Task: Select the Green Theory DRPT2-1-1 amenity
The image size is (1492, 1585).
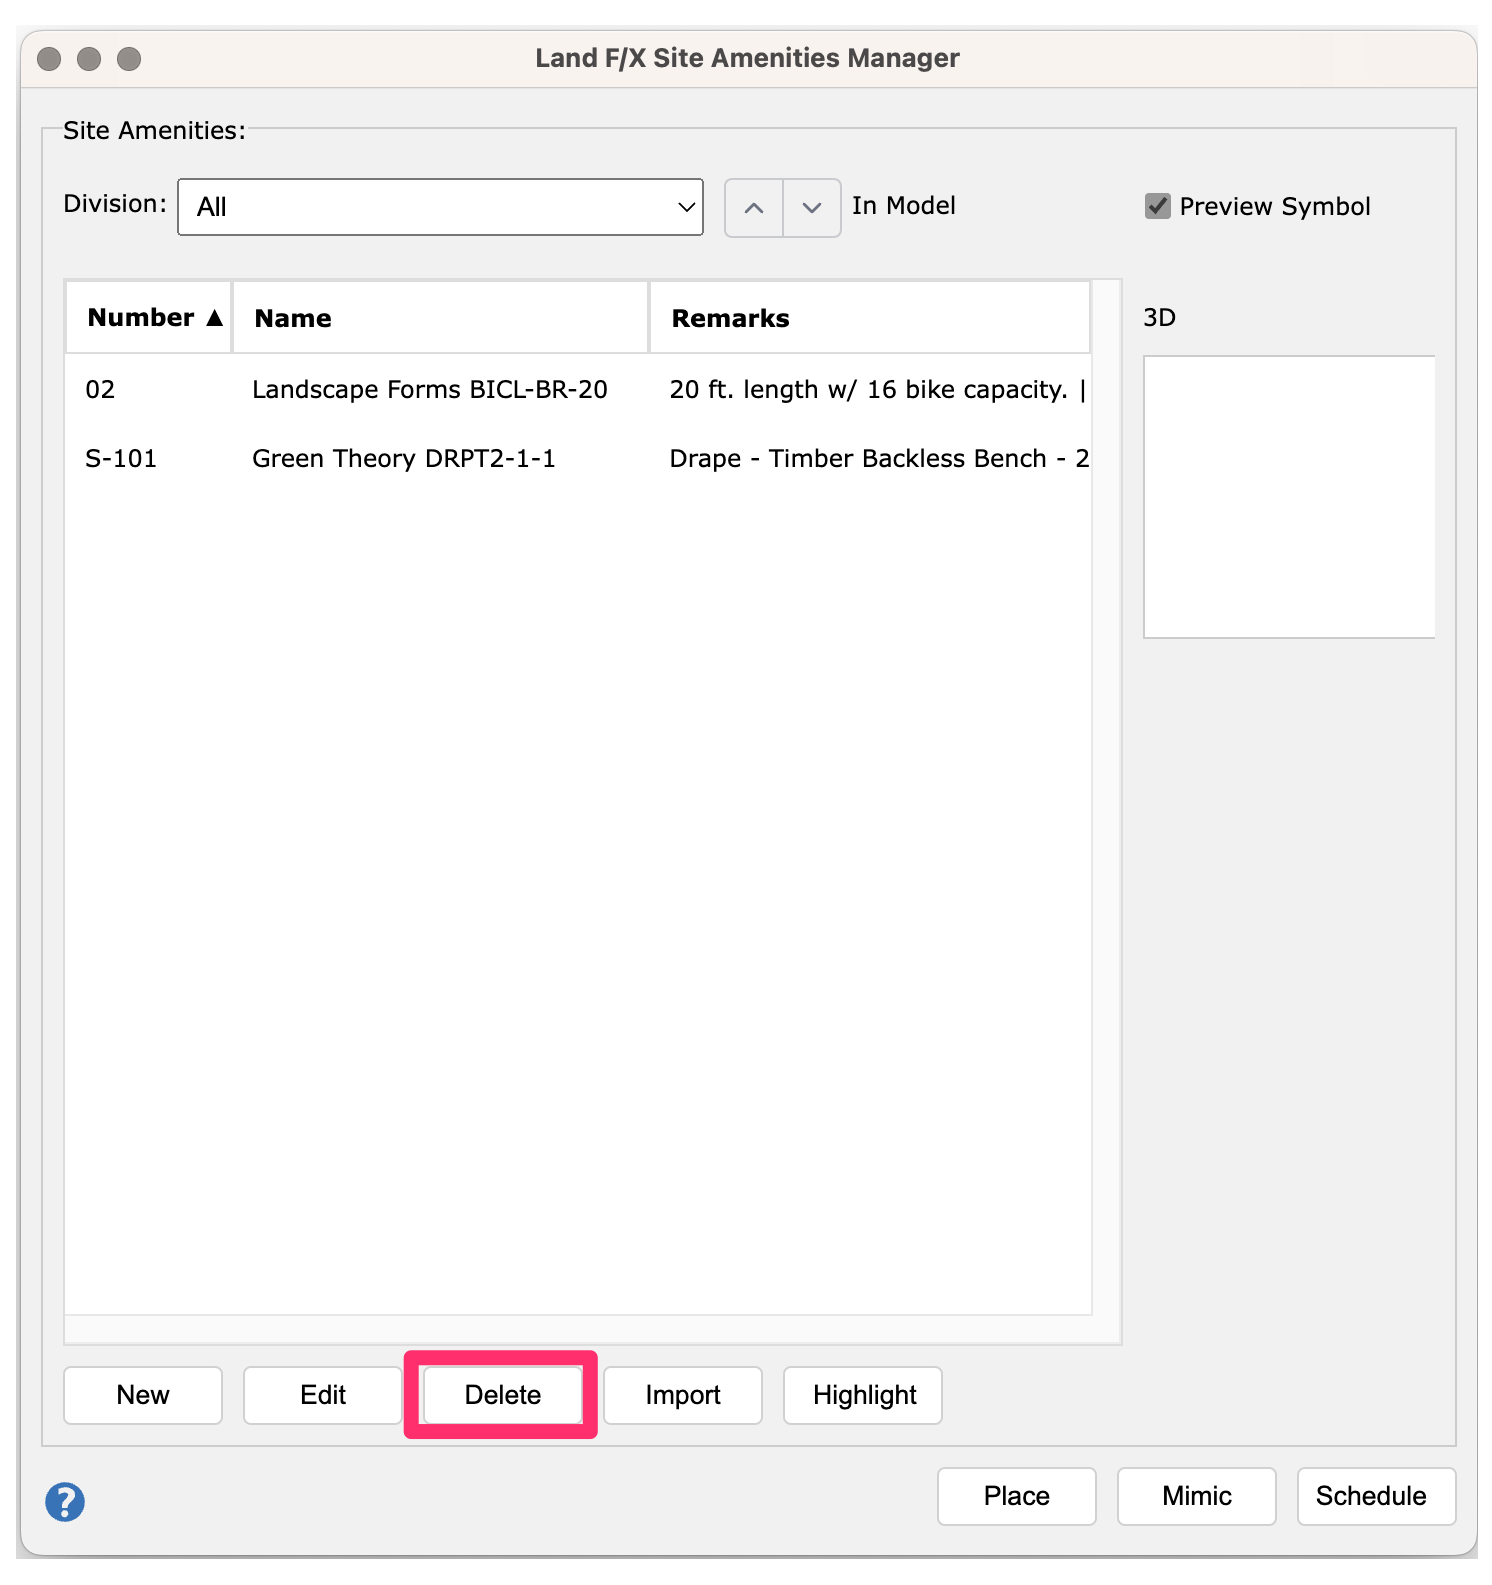Action: point(403,459)
